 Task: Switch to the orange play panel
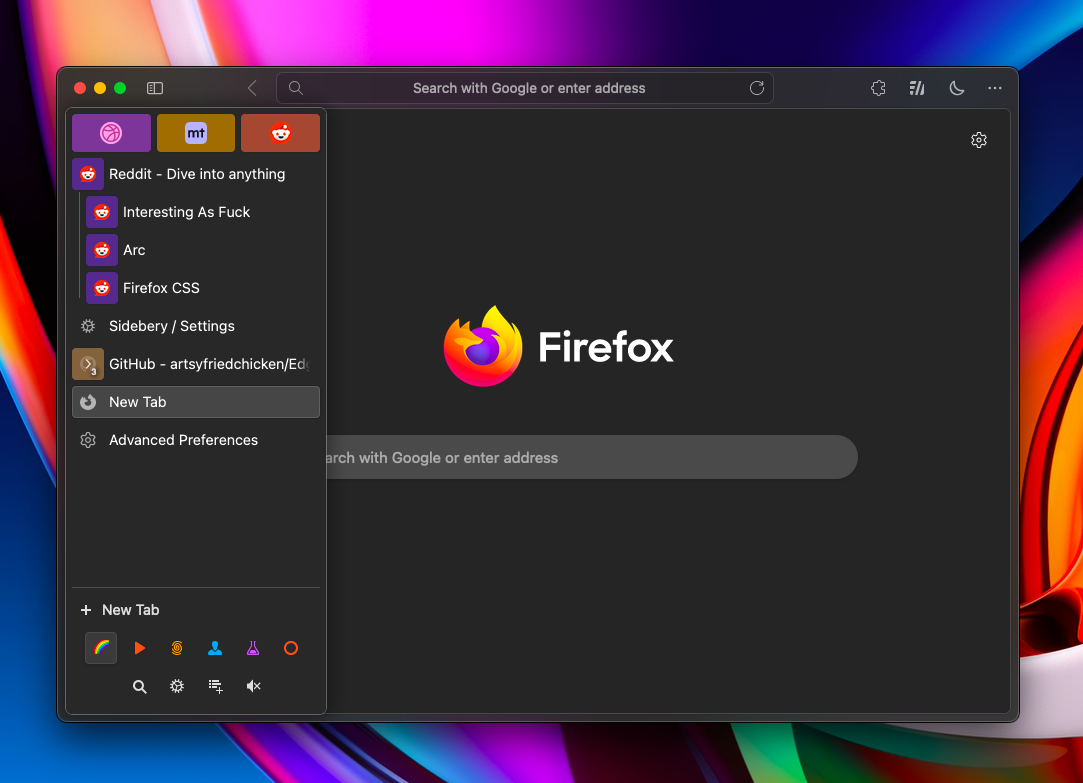click(140, 648)
